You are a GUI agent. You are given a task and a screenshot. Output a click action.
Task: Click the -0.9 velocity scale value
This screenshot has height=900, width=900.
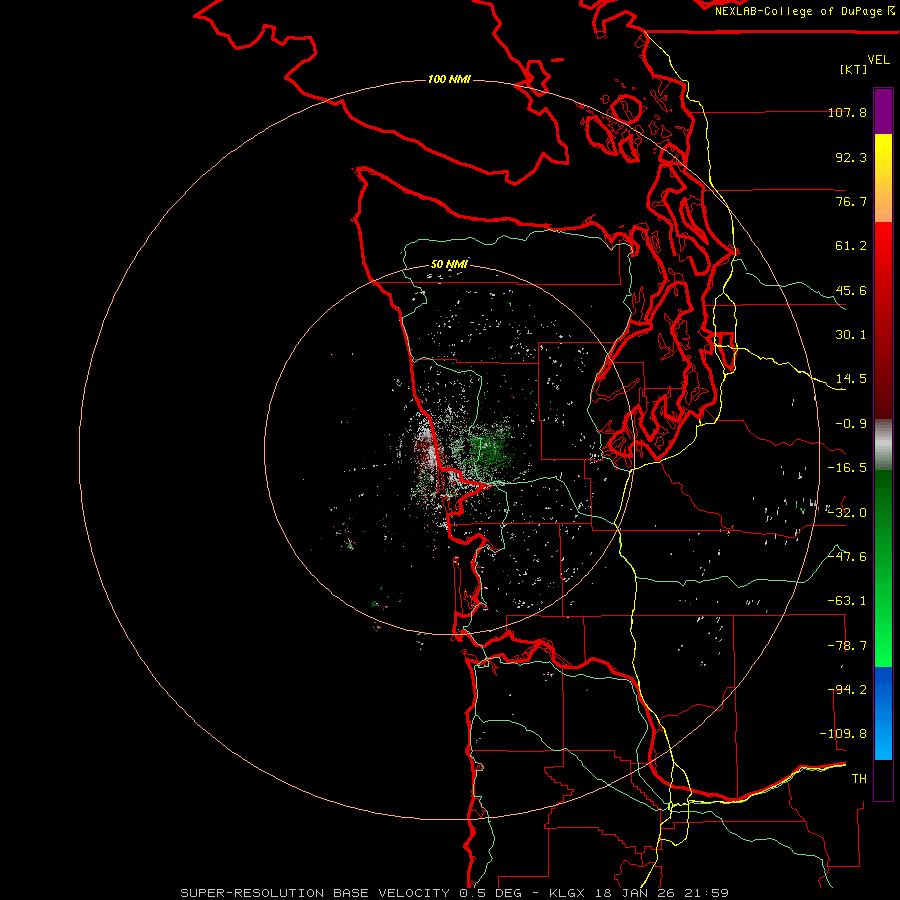tap(851, 424)
